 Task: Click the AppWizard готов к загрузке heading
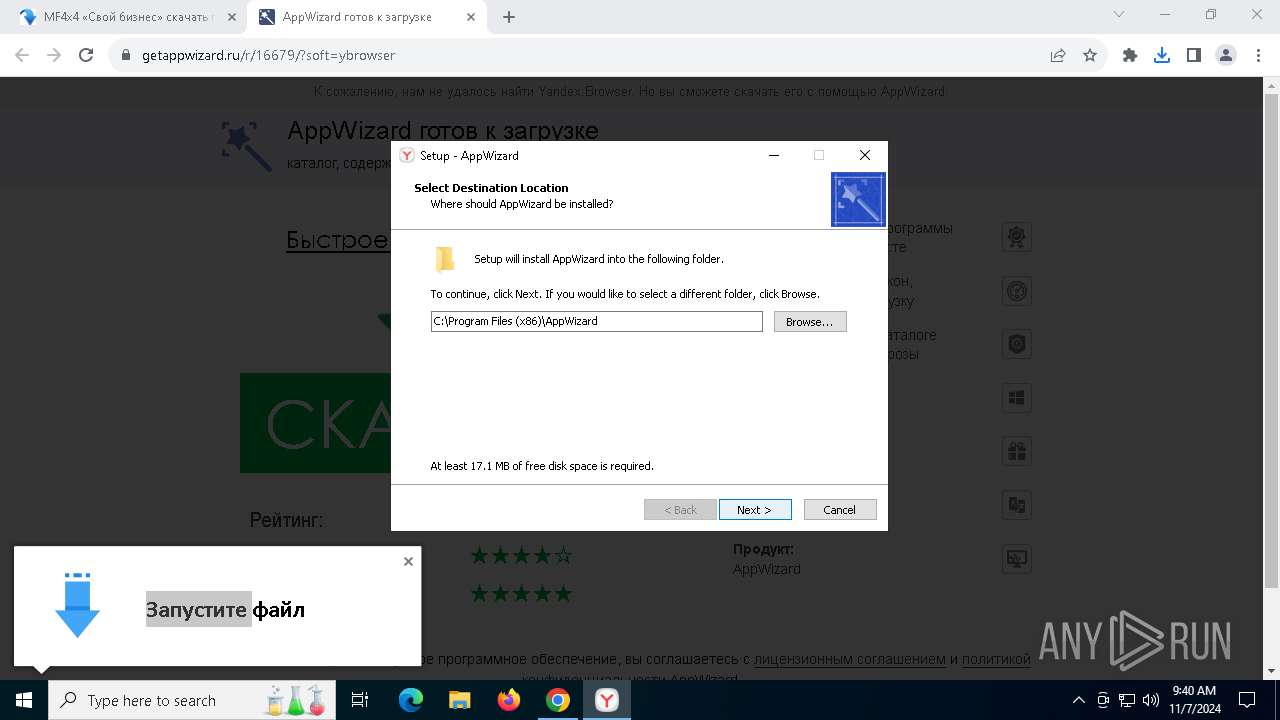(443, 131)
